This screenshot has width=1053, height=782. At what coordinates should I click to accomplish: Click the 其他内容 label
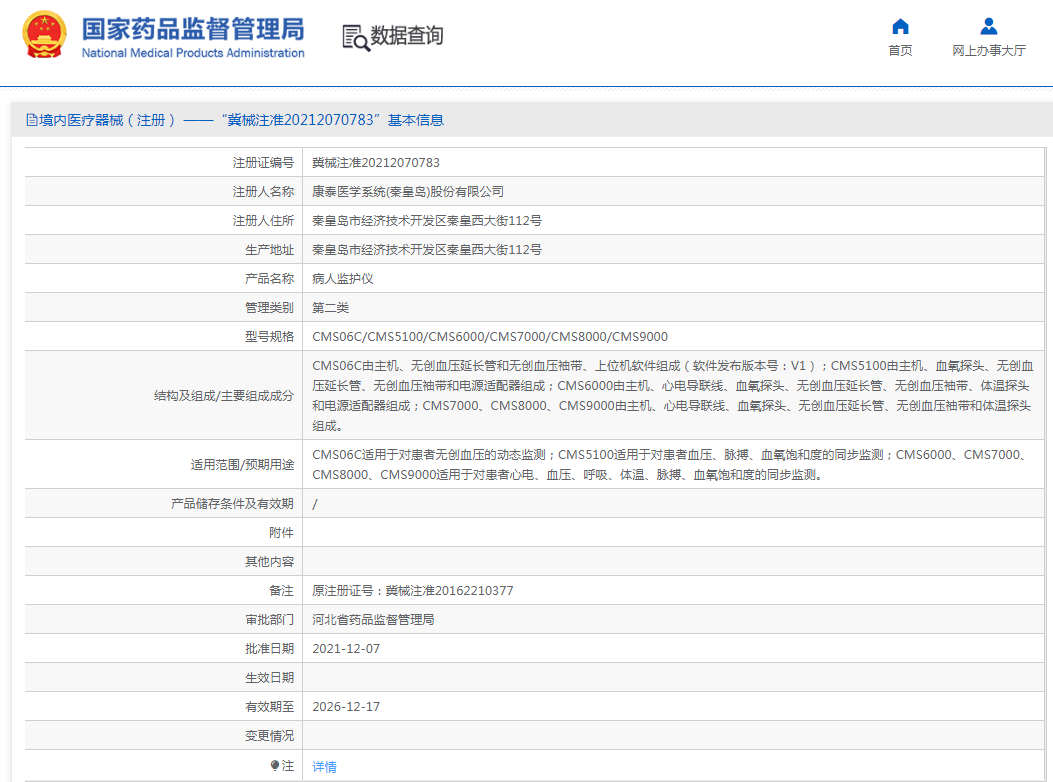click(269, 562)
